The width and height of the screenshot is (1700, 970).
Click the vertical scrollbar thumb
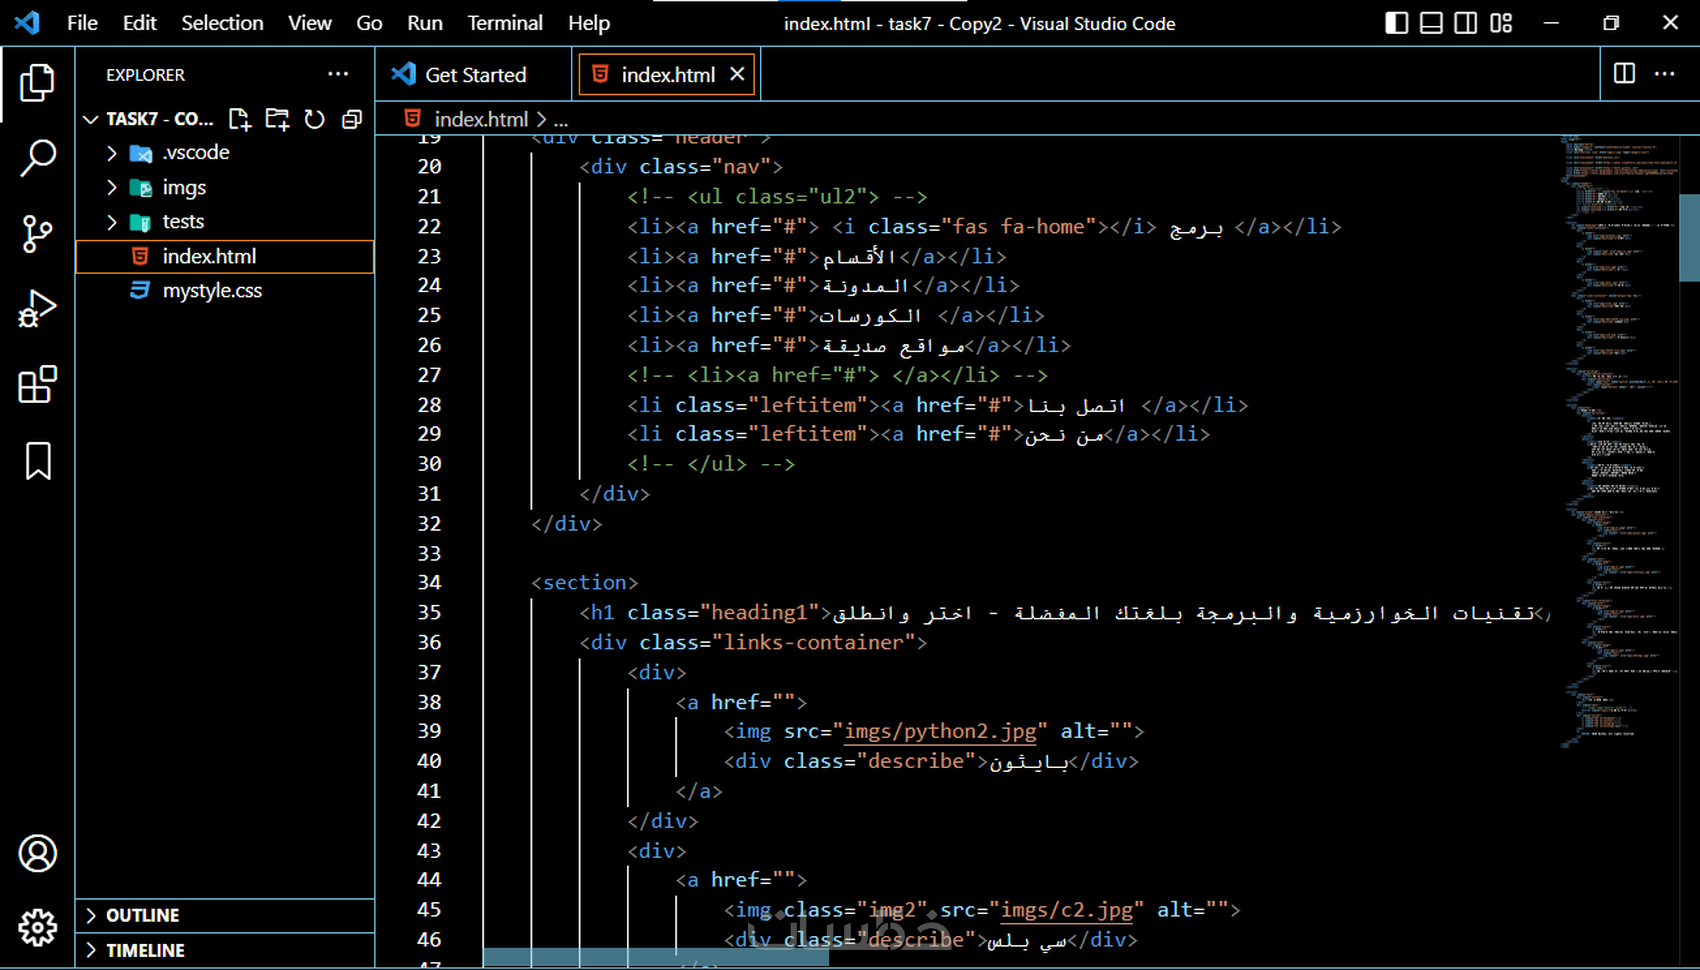pyautogui.click(x=1690, y=238)
